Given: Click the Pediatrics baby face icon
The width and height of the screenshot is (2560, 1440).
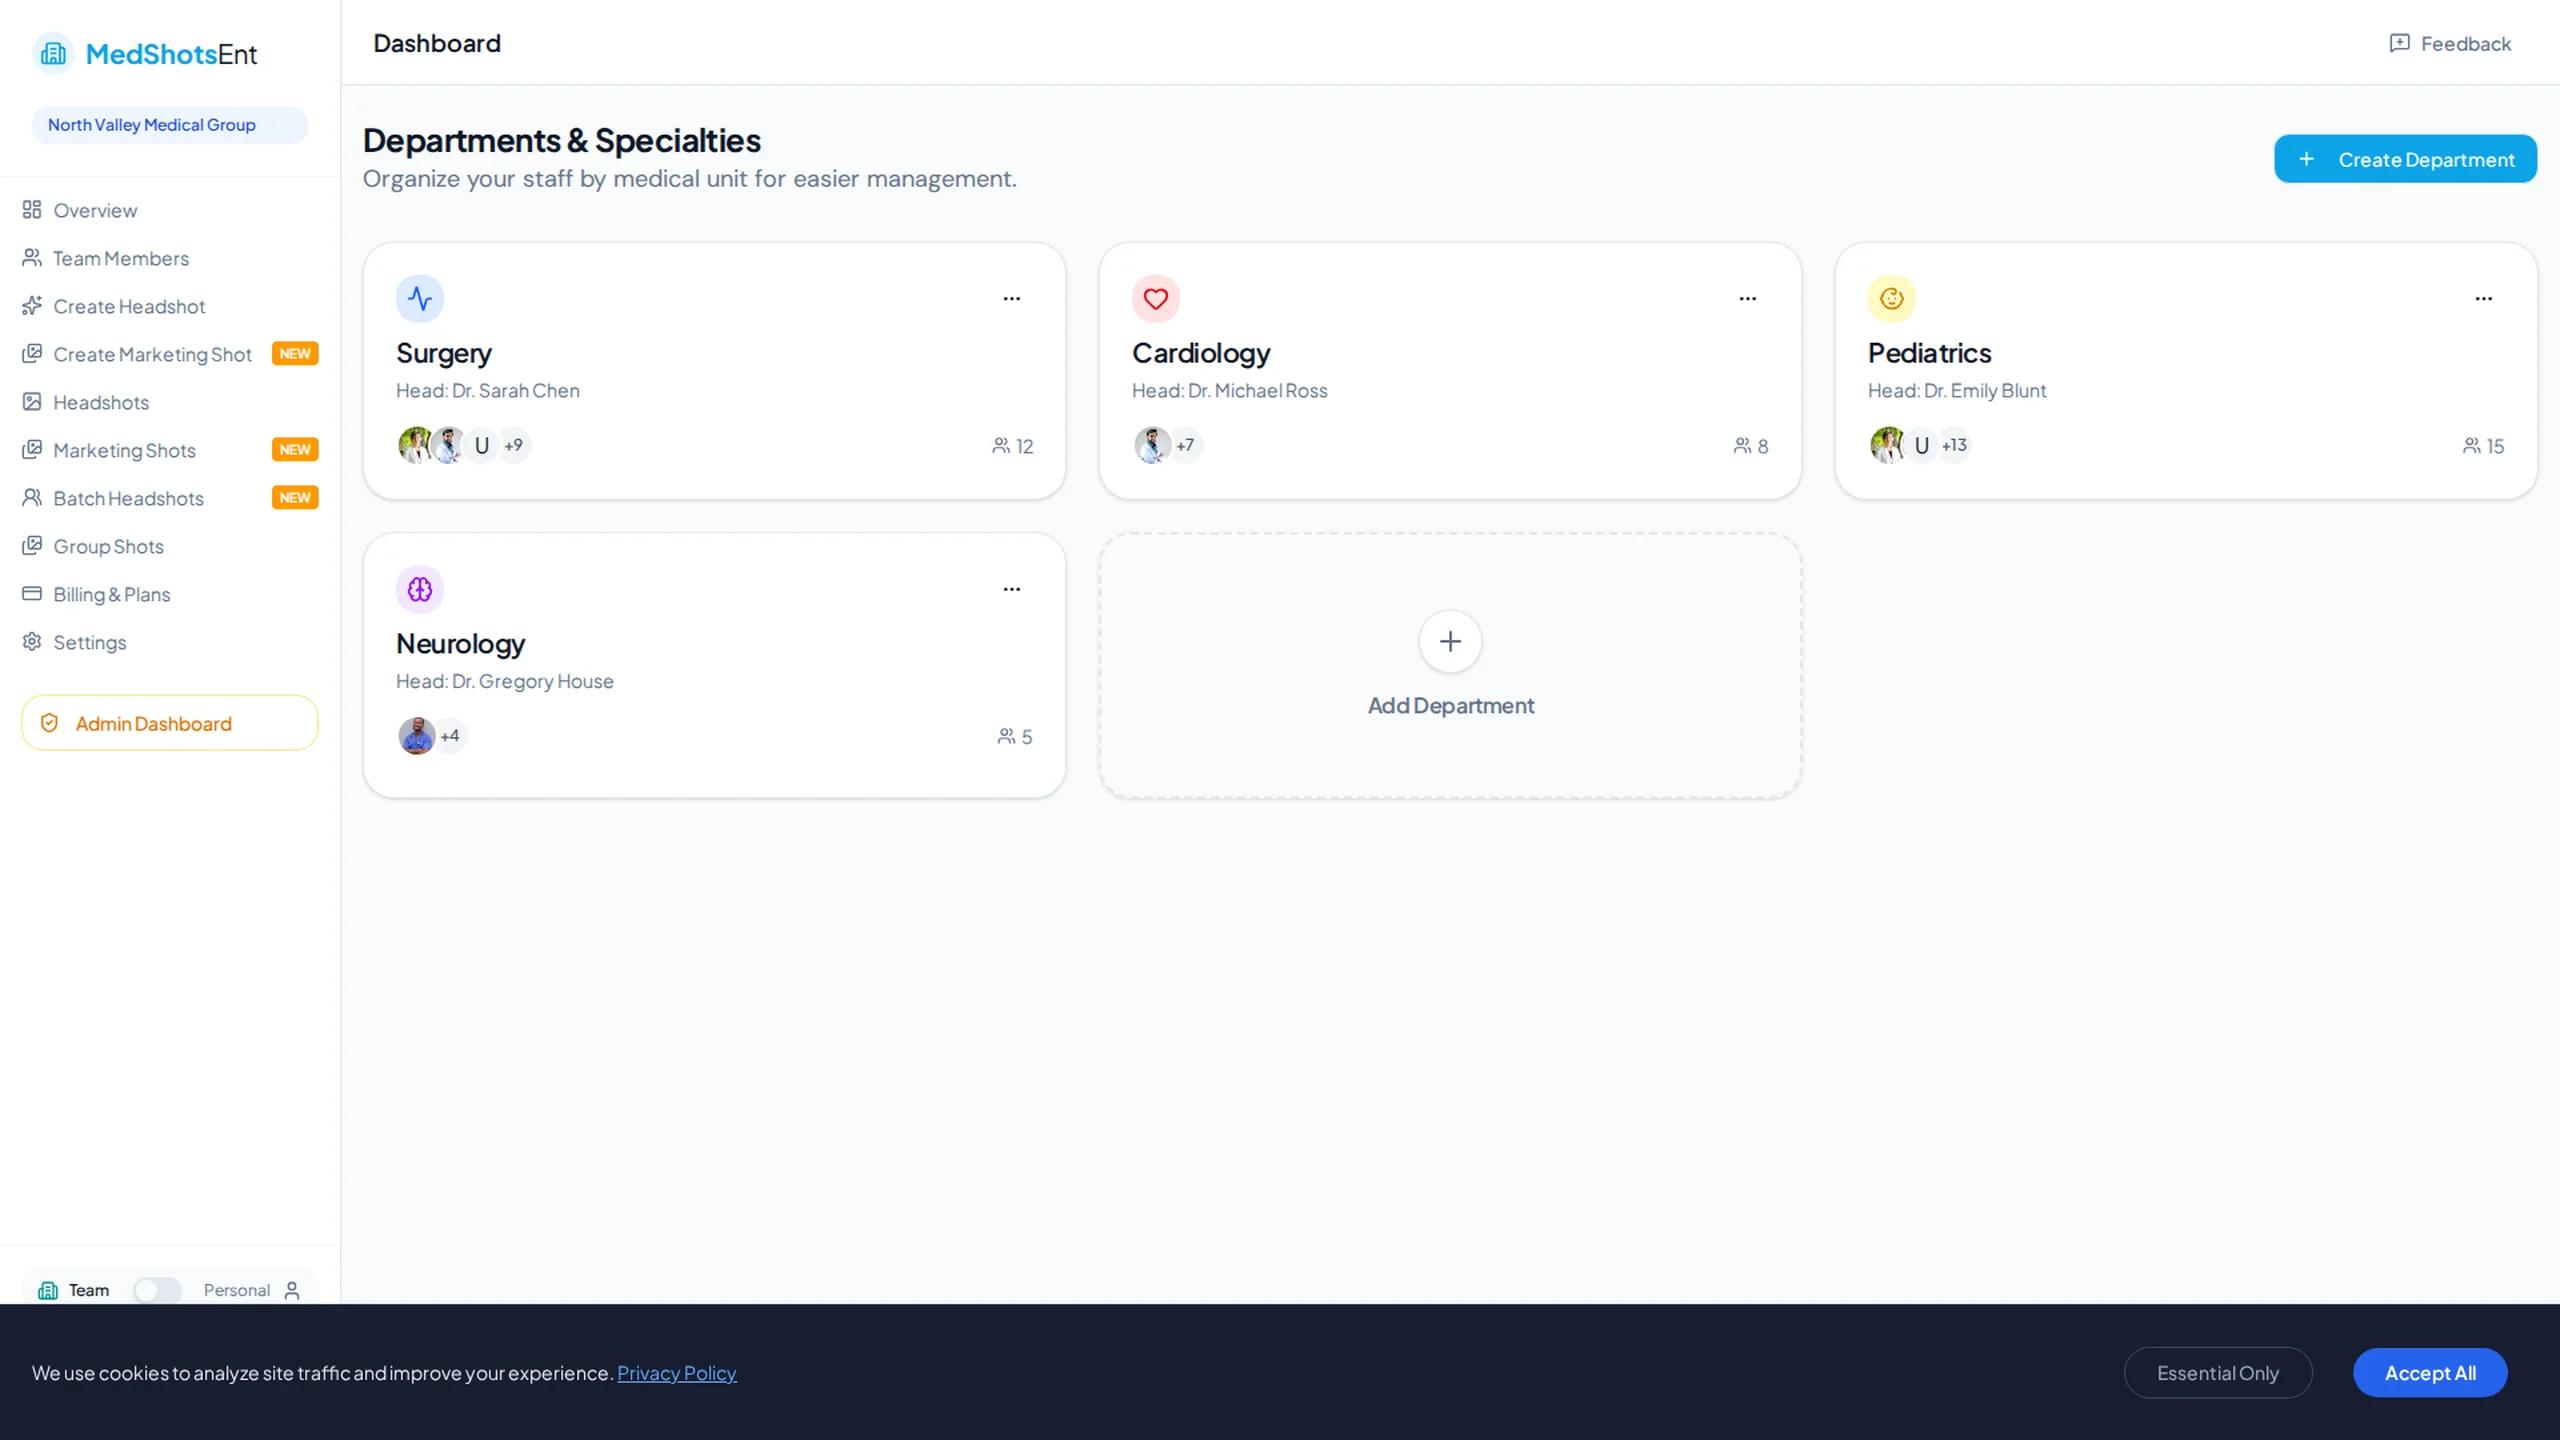Looking at the screenshot, I should [1891, 298].
